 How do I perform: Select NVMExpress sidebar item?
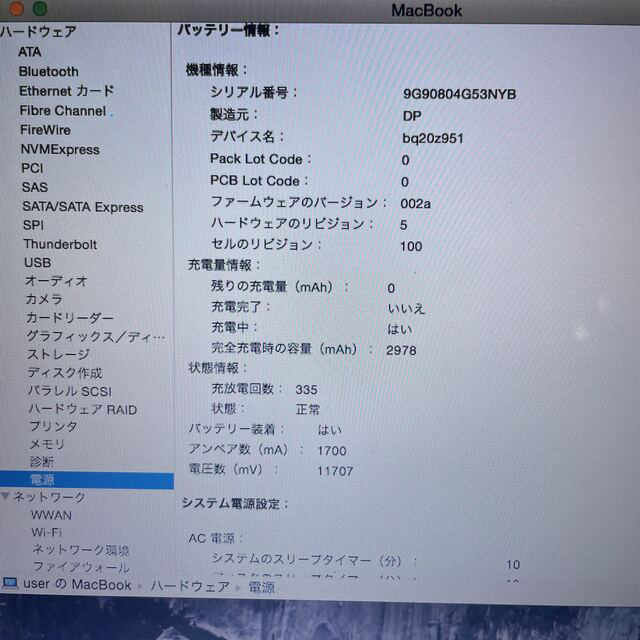(x=60, y=149)
